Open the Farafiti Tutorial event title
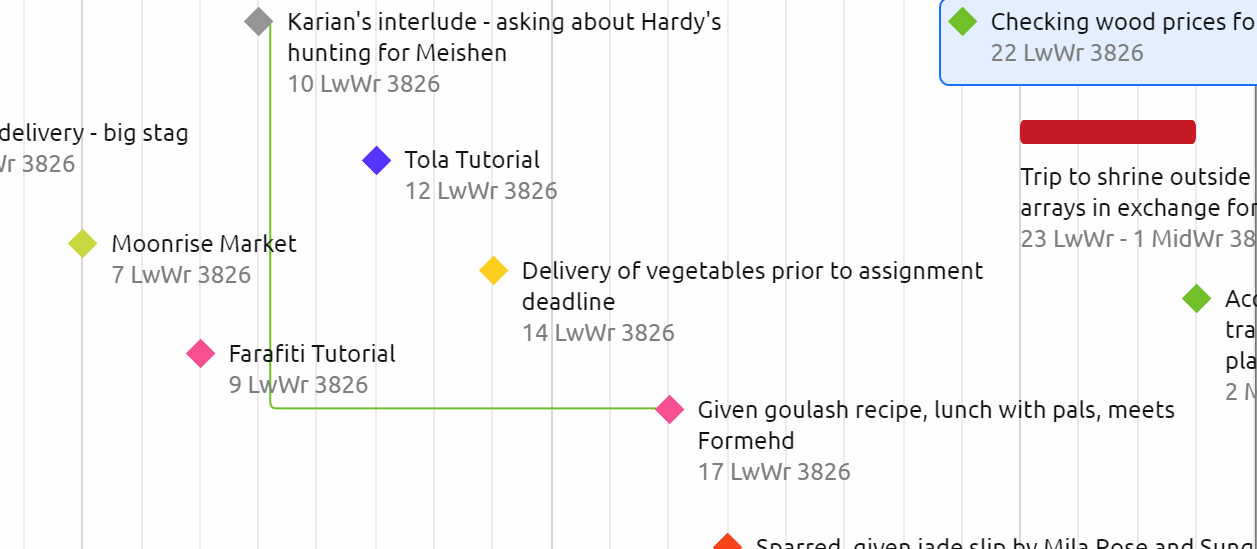Viewport: 1257px width, 549px height. click(x=312, y=353)
